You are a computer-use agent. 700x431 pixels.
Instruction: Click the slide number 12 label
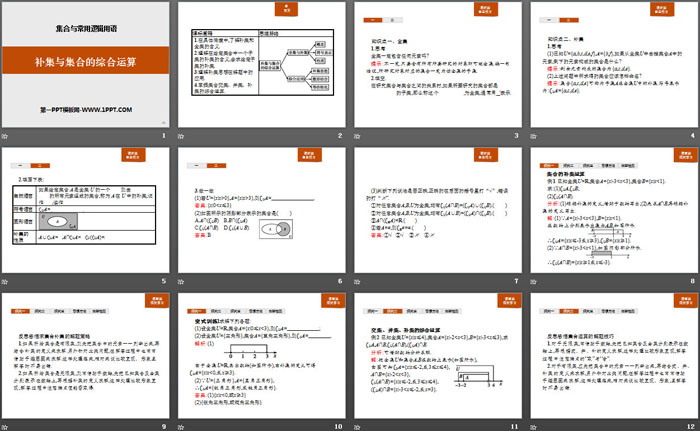(691, 427)
